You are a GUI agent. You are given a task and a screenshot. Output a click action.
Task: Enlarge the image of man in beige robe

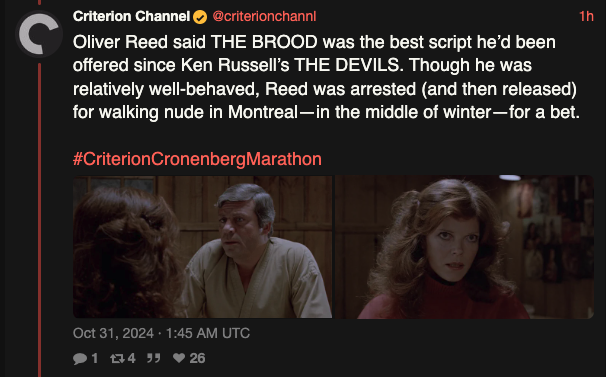coord(203,247)
